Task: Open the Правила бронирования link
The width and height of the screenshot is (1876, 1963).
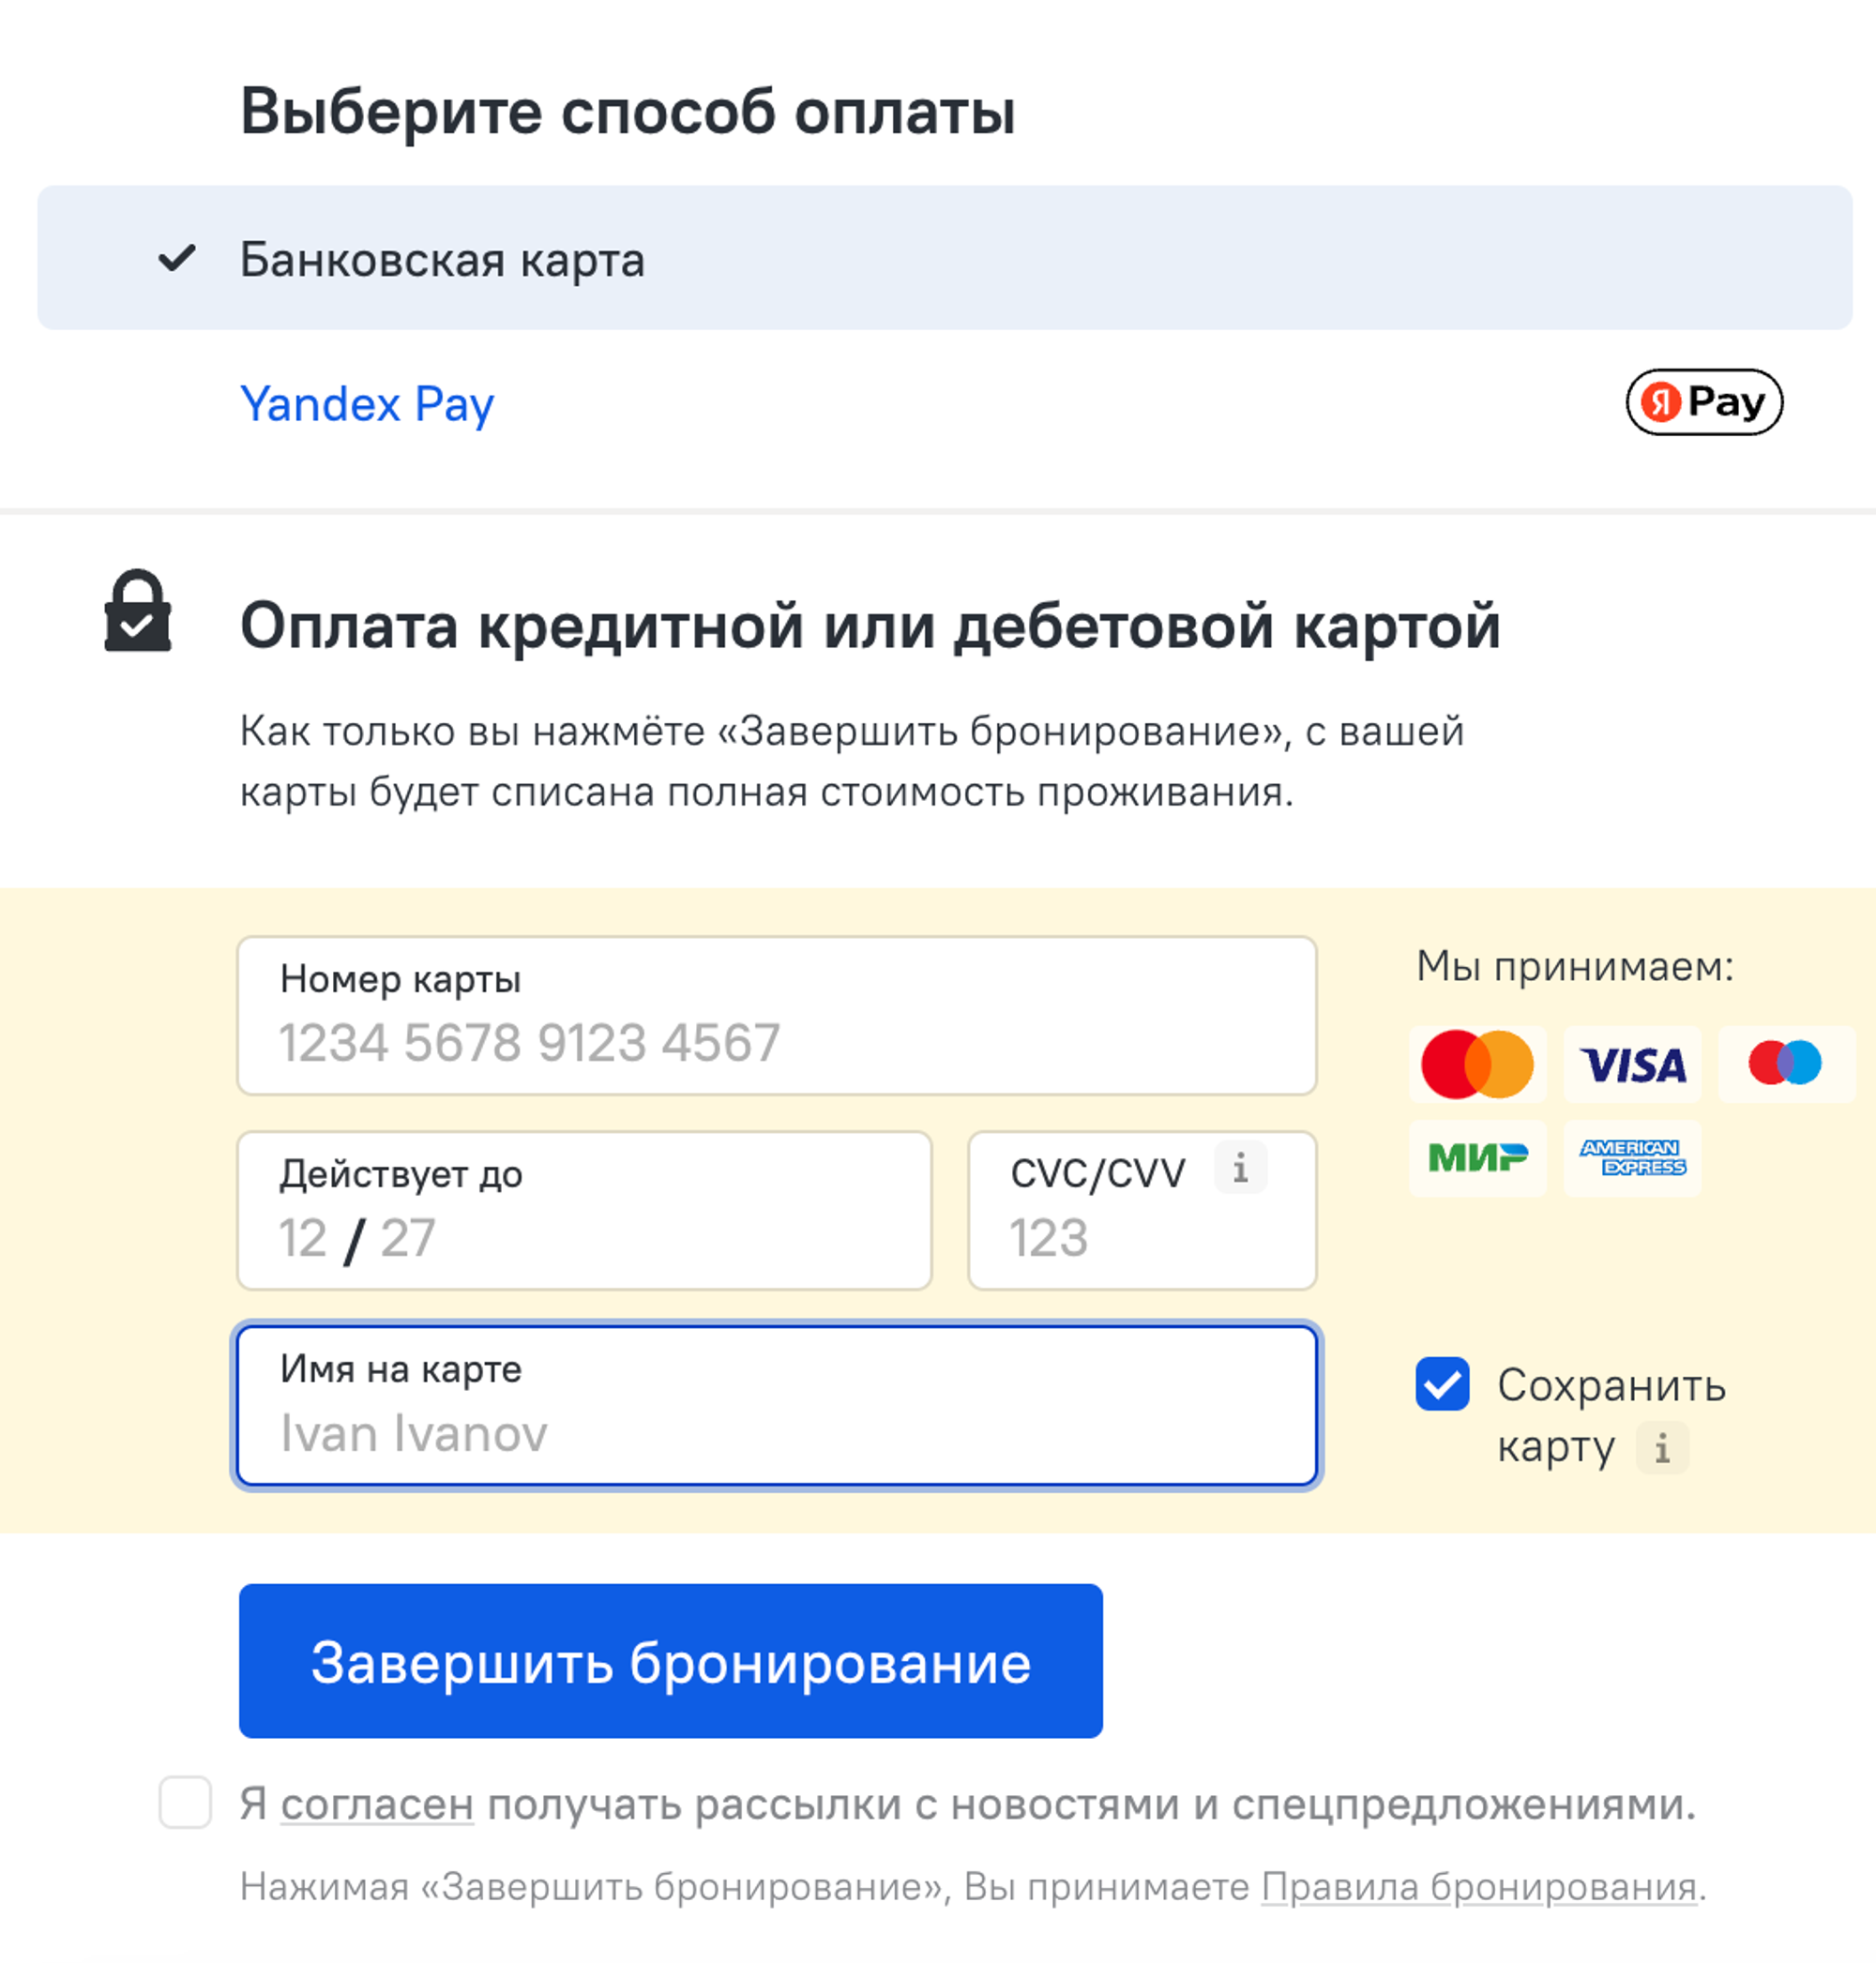Action: [x=1478, y=1887]
